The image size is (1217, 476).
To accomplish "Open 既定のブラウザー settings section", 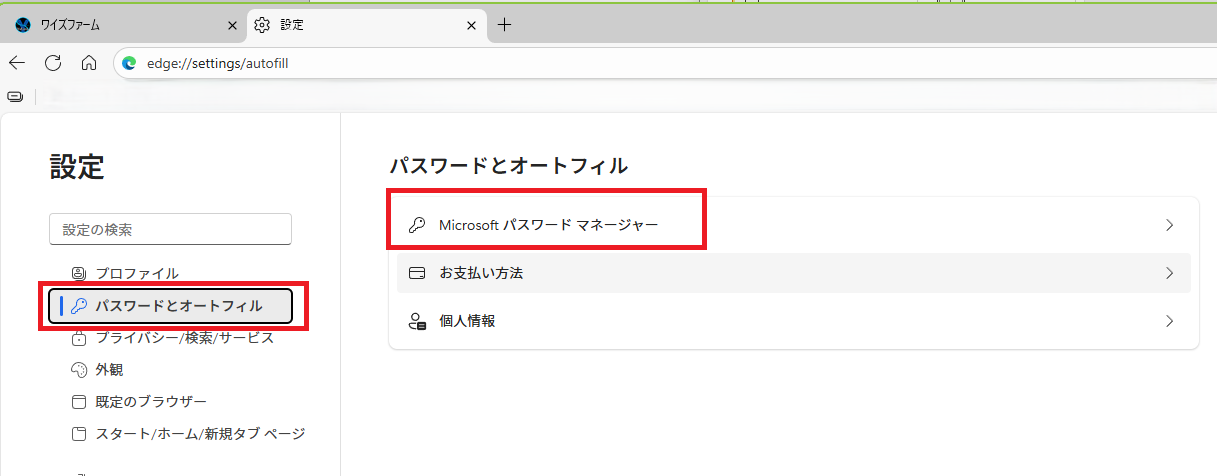I will 150,402.
